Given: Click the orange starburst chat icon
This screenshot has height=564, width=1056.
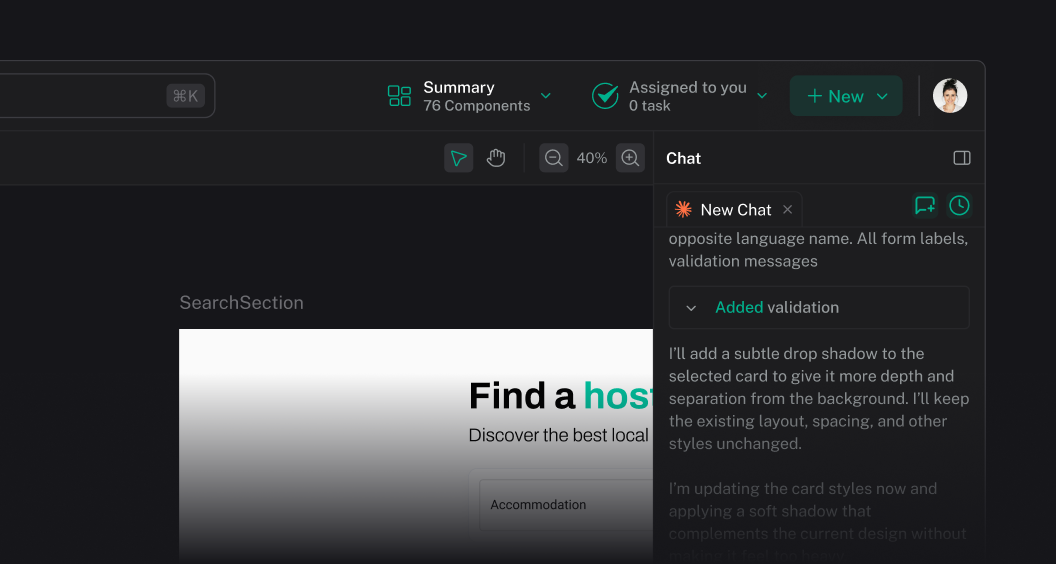Looking at the screenshot, I should pos(684,210).
